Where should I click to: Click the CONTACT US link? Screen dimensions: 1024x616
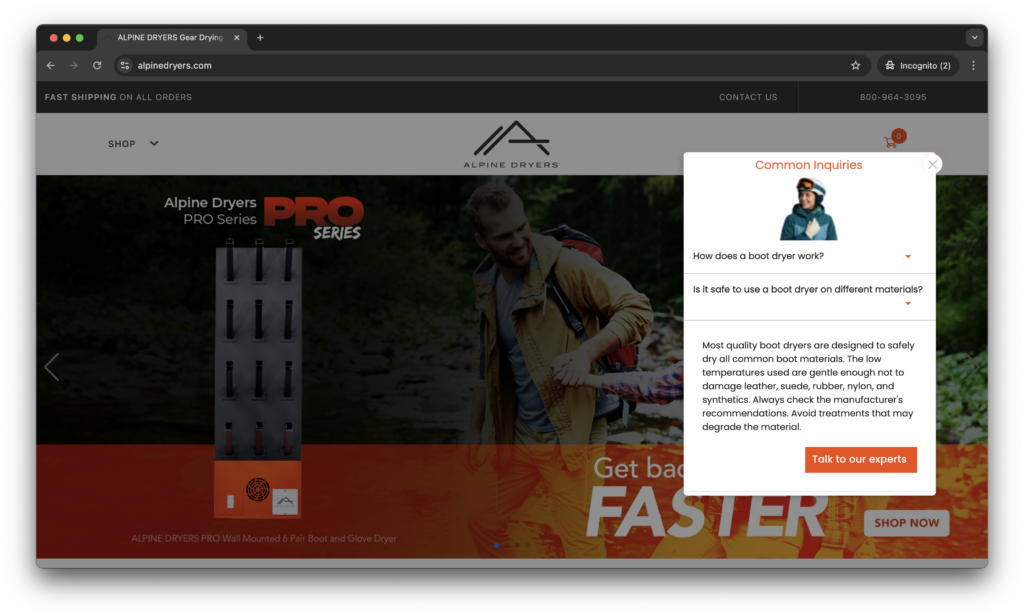coord(747,97)
